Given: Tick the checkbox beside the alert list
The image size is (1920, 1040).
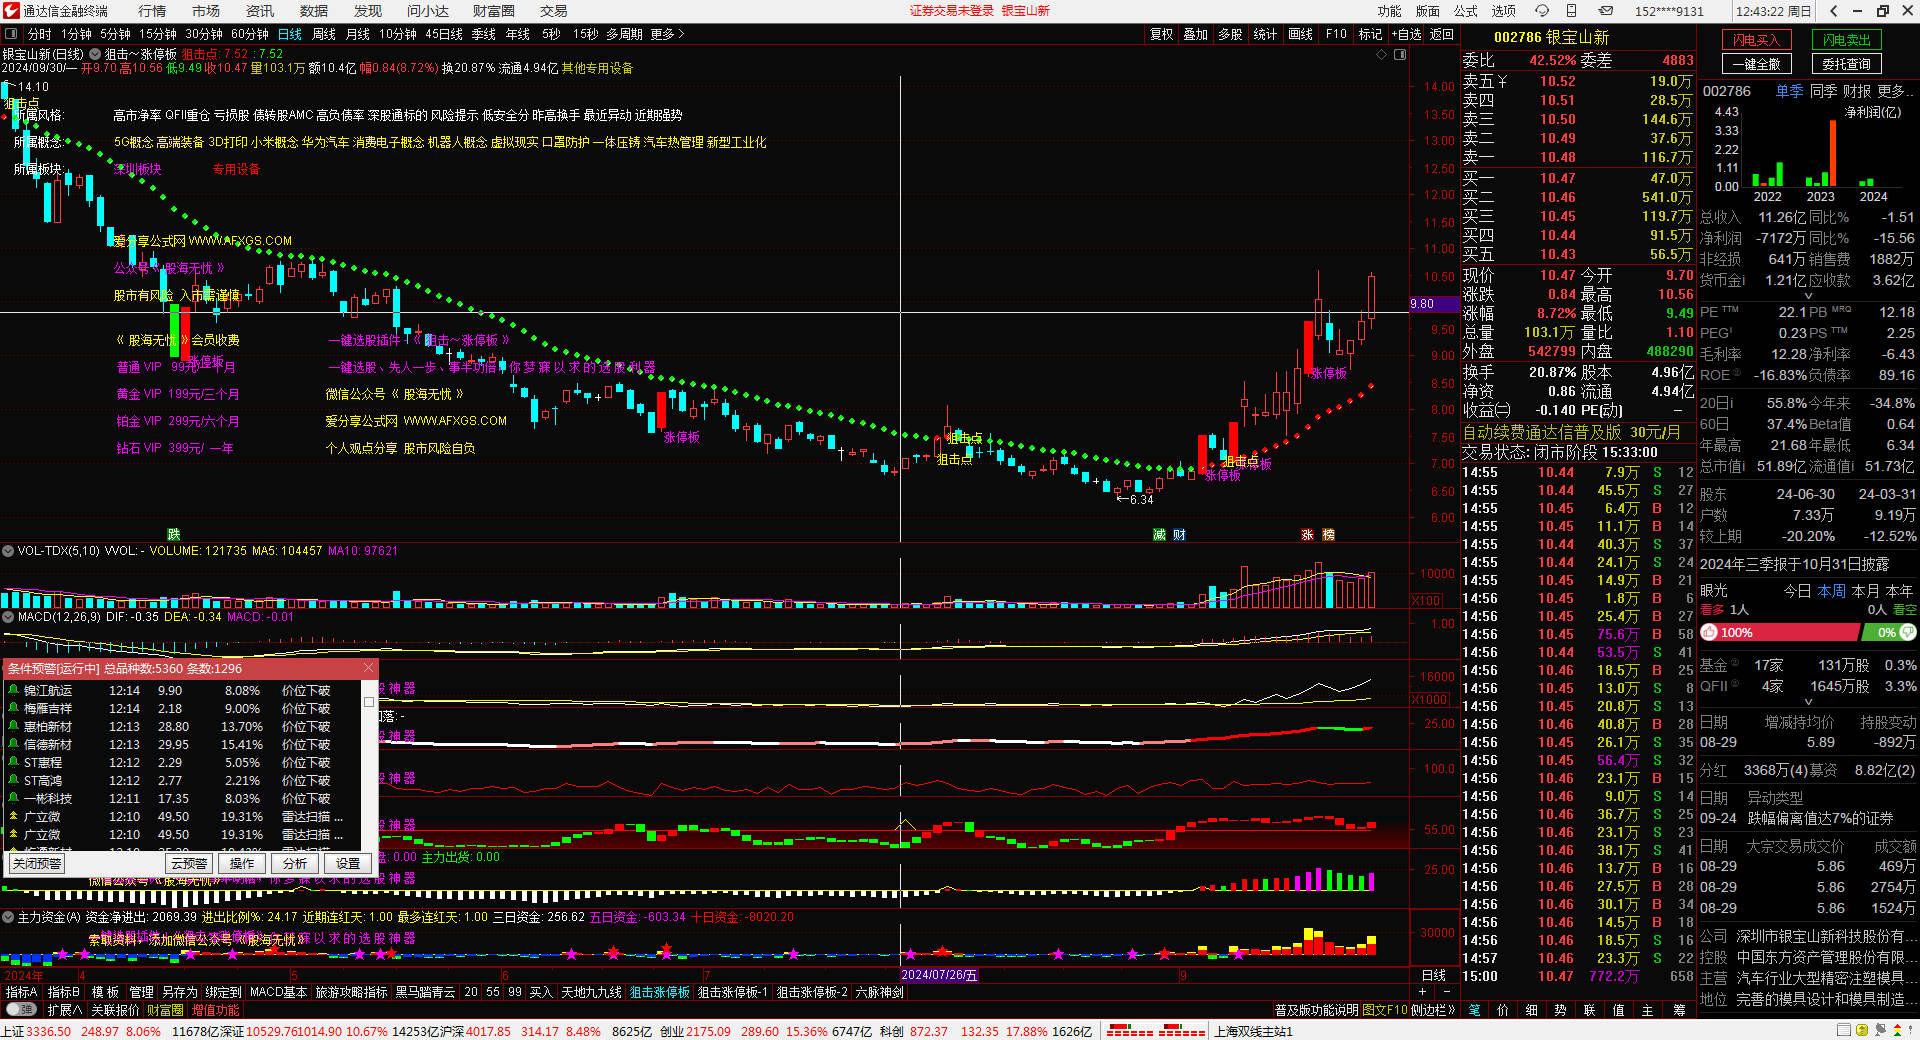Looking at the screenshot, I should [369, 702].
